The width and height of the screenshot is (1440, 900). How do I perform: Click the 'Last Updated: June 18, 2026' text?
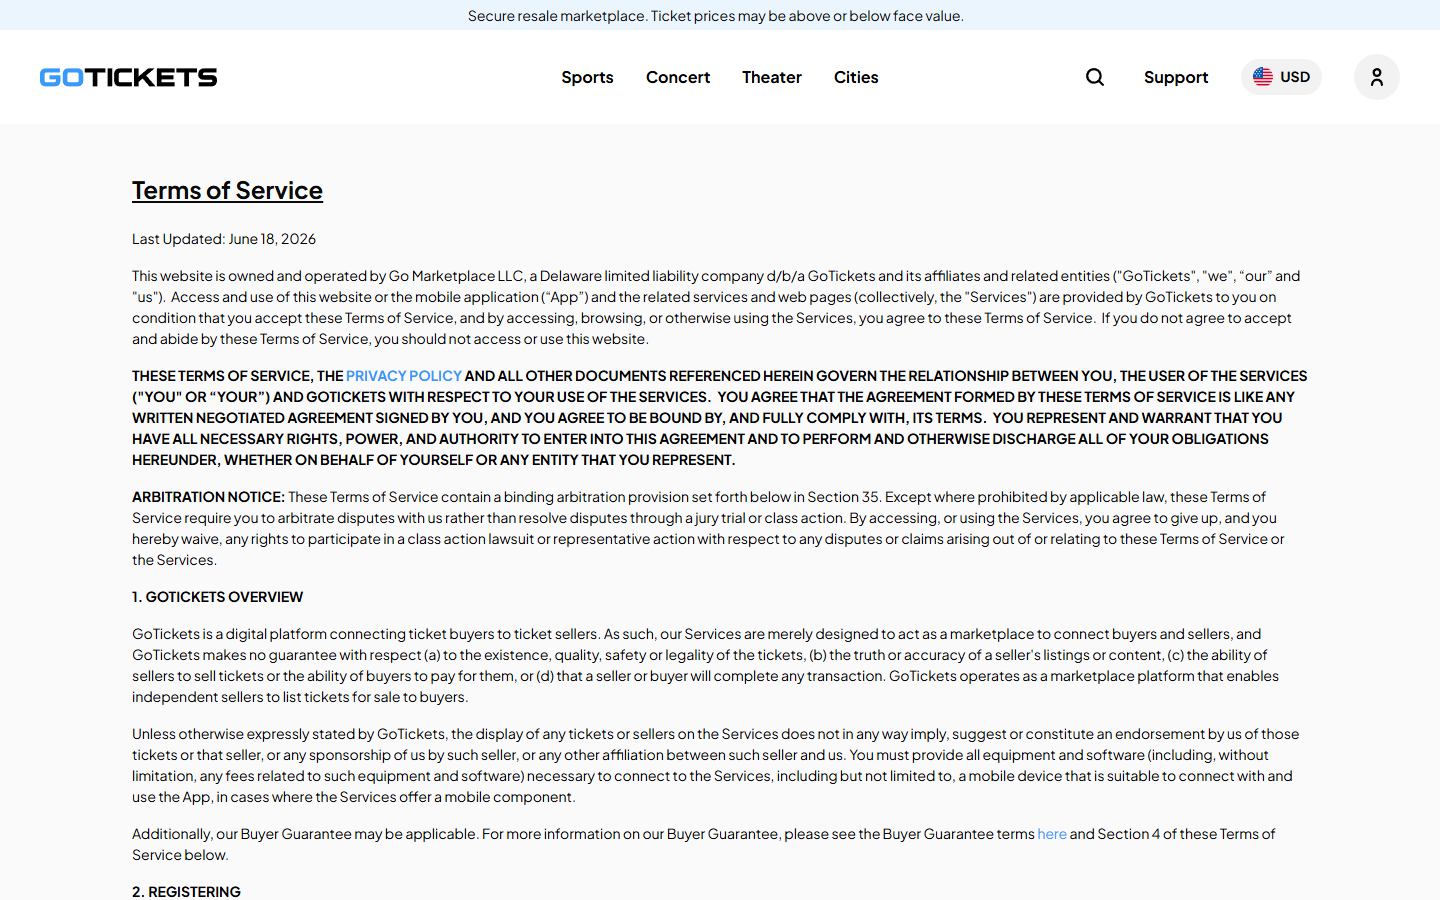224,239
